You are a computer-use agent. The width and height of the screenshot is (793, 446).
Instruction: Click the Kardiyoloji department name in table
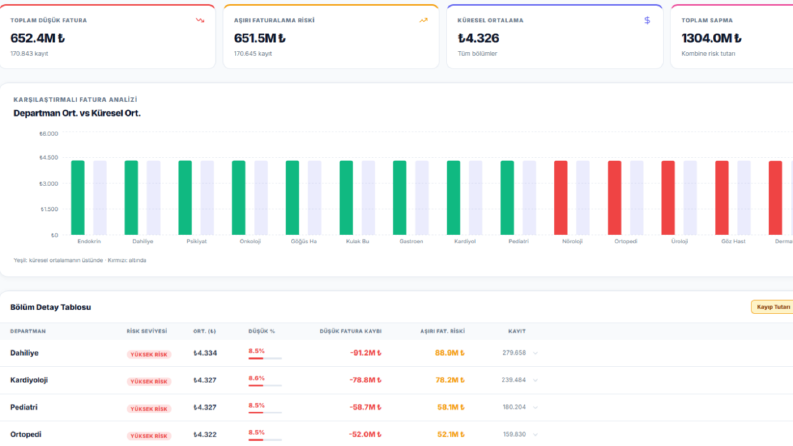click(29, 380)
